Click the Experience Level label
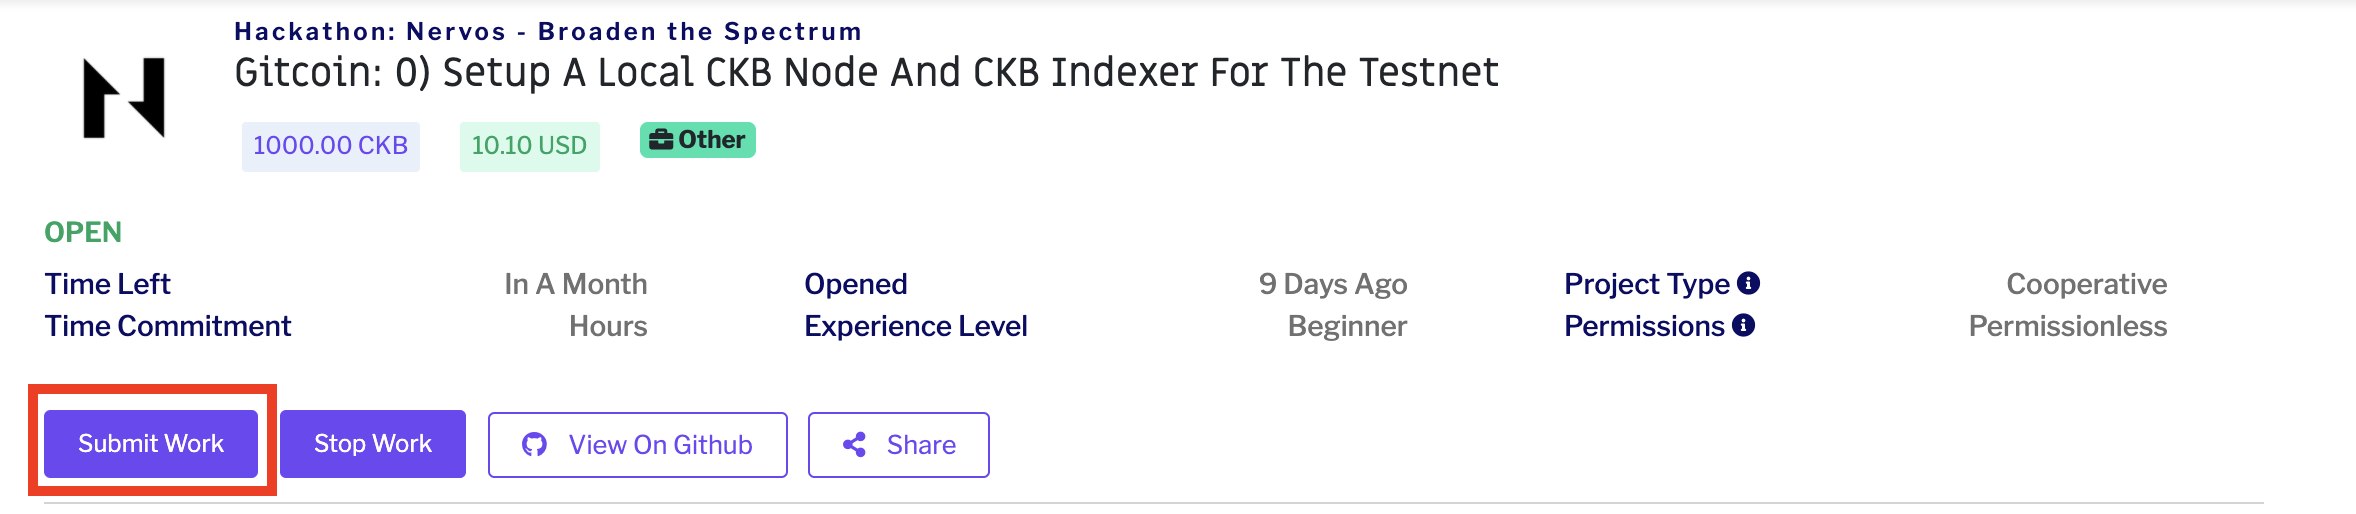This screenshot has height=514, width=2356. point(915,326)
